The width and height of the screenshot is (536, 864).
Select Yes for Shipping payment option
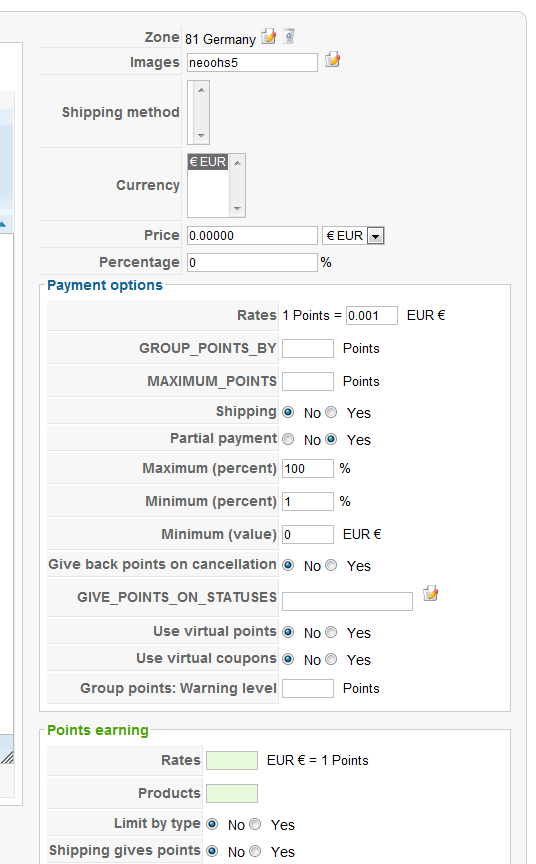point(331,412)
